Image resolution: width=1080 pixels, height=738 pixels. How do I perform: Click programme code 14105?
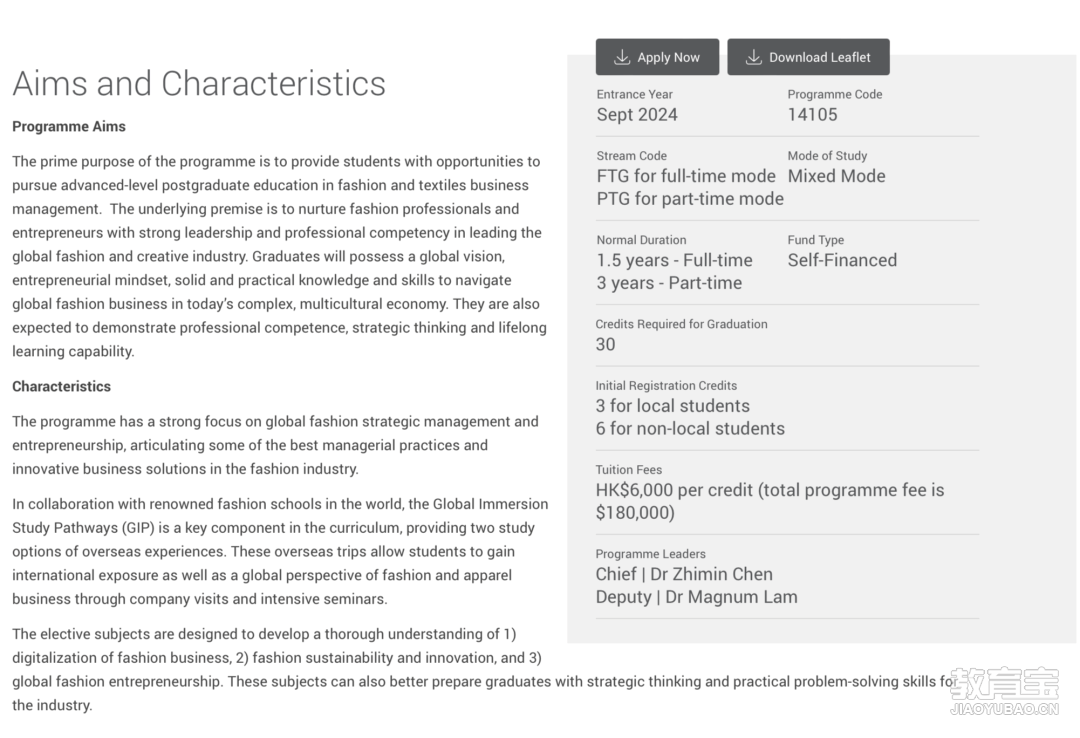(x=812, y=114)
